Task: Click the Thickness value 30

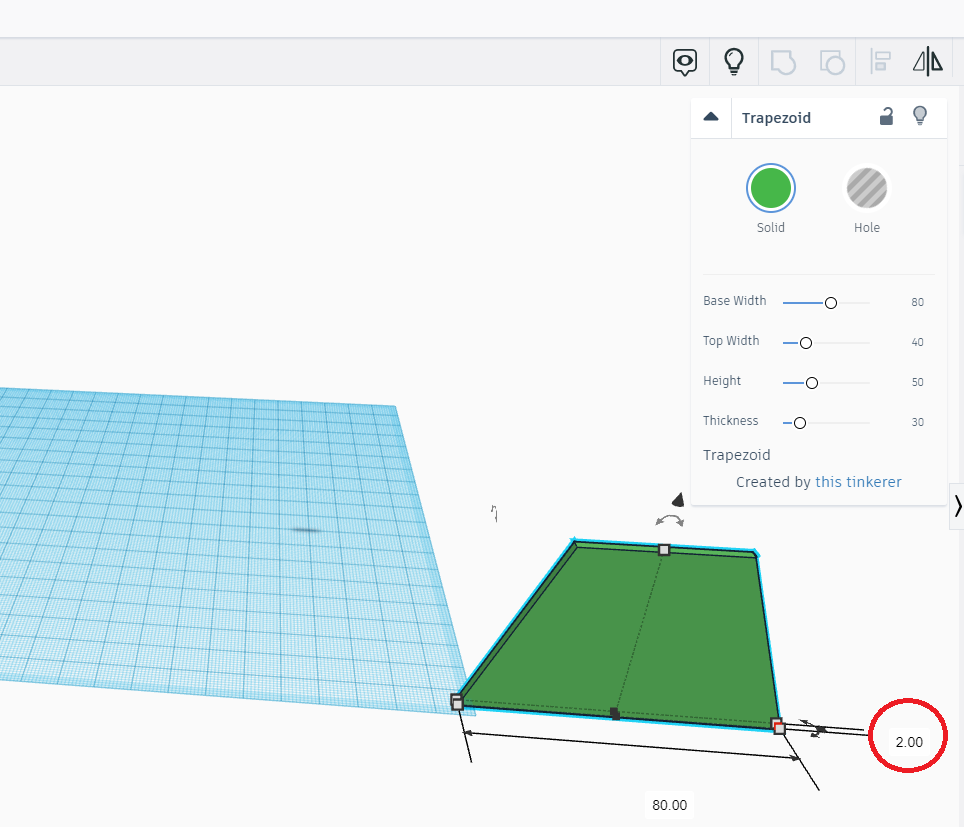Action: tap(917, 422)
